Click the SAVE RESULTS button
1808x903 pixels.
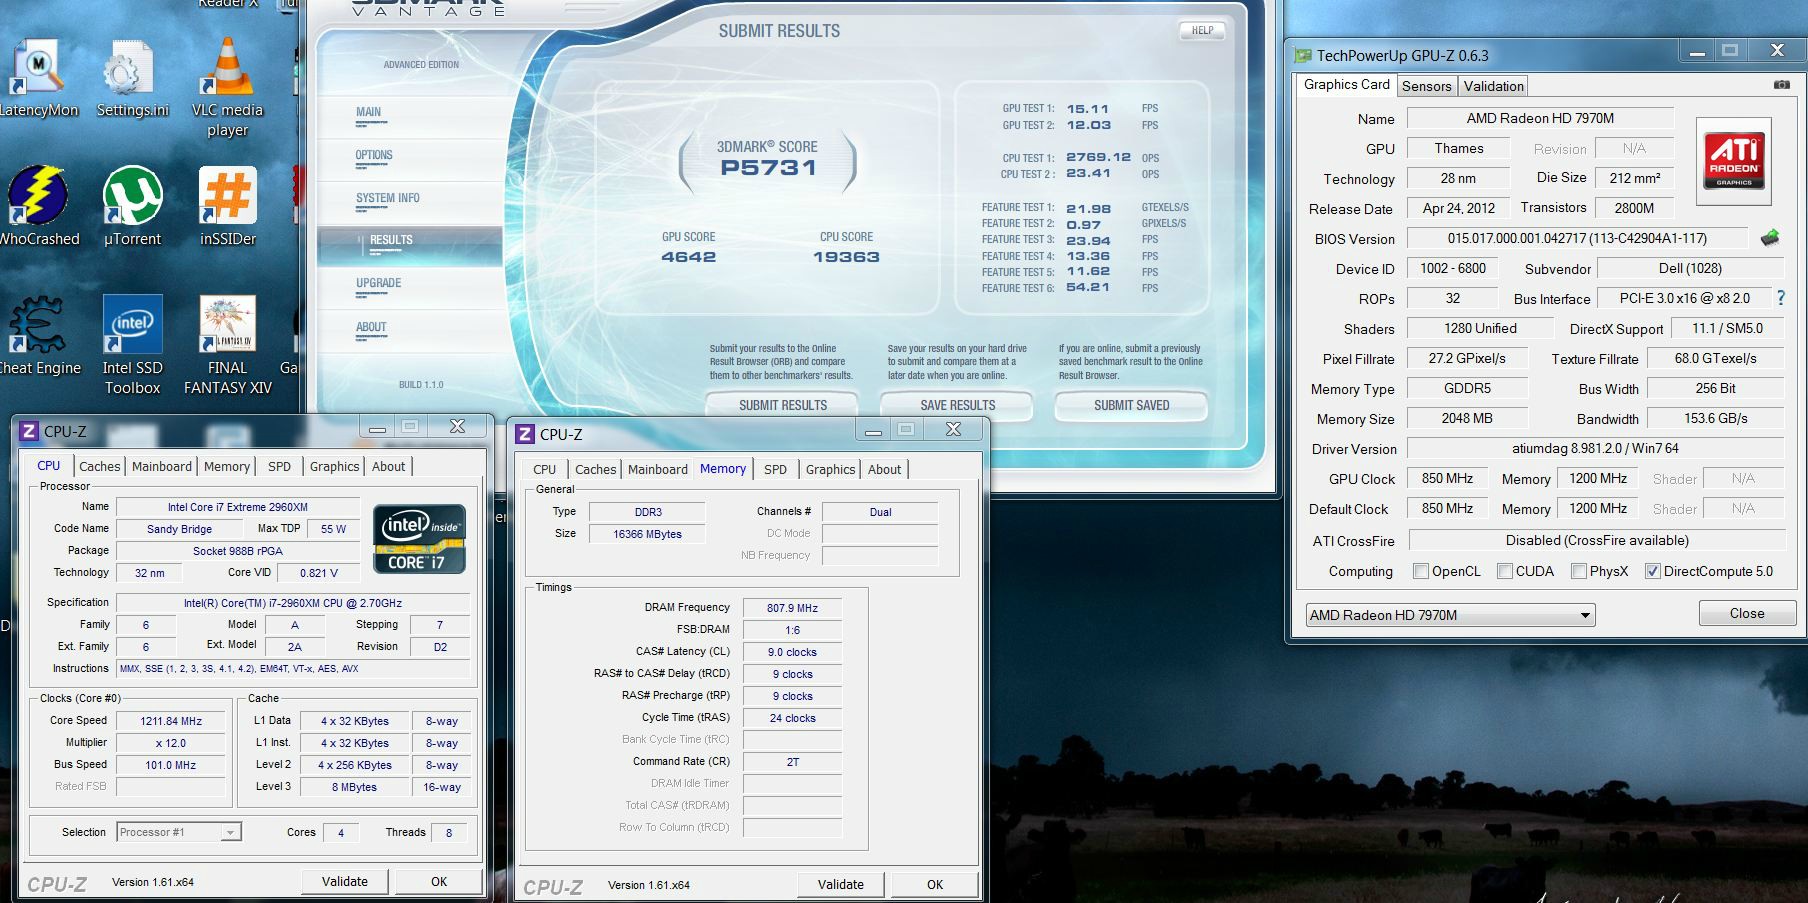957,405
